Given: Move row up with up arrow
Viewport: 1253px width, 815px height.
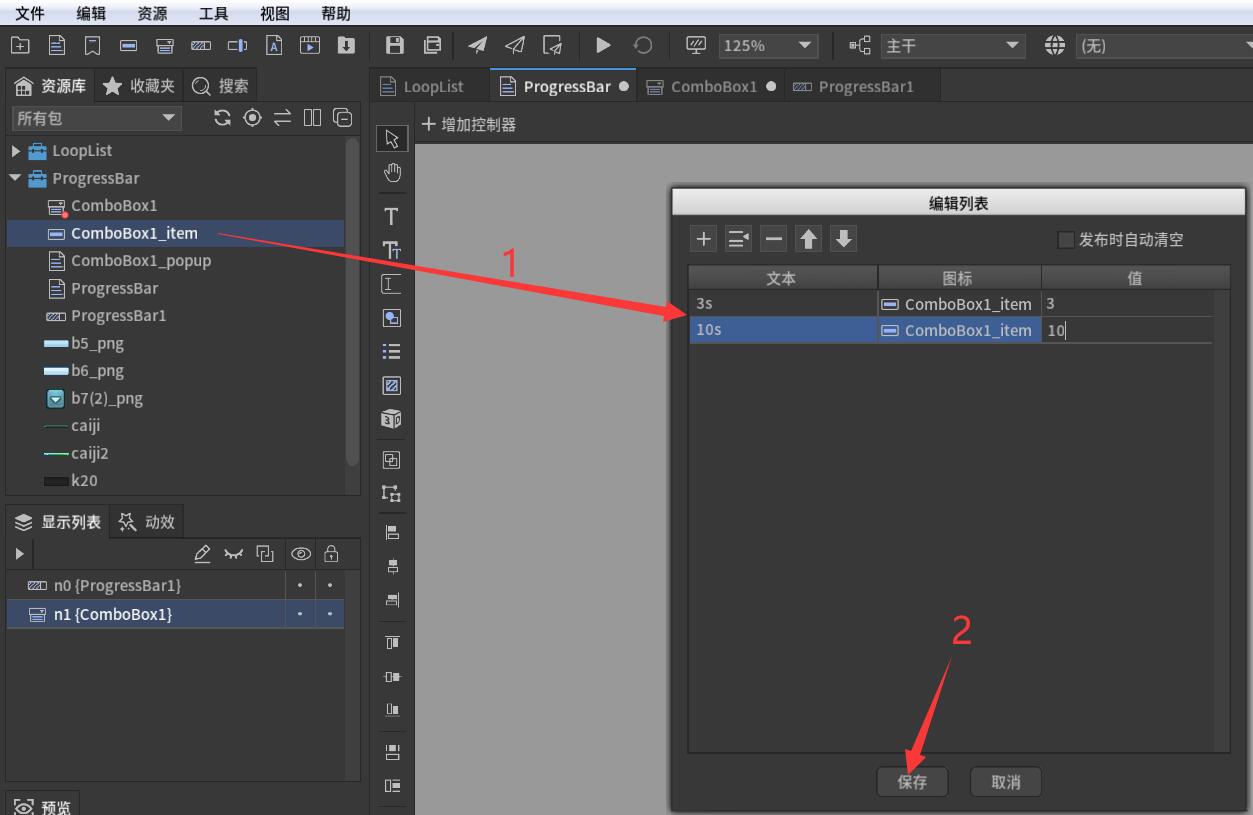Looking at the screenshot, I should [809, 239].
